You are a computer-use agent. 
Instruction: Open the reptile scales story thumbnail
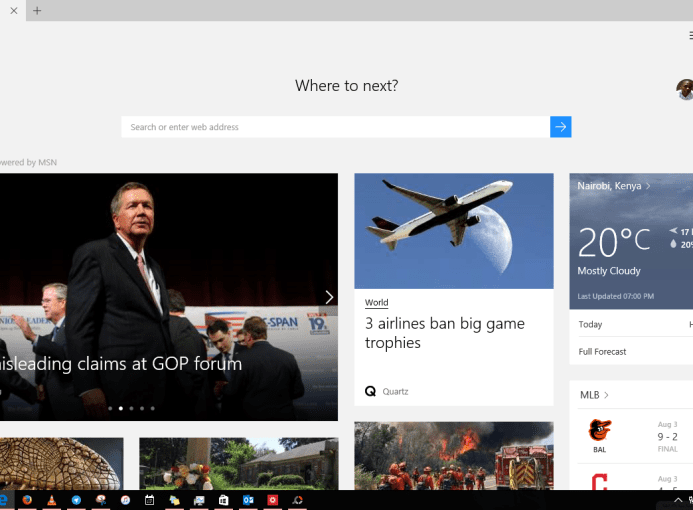[x=61, y=464]
